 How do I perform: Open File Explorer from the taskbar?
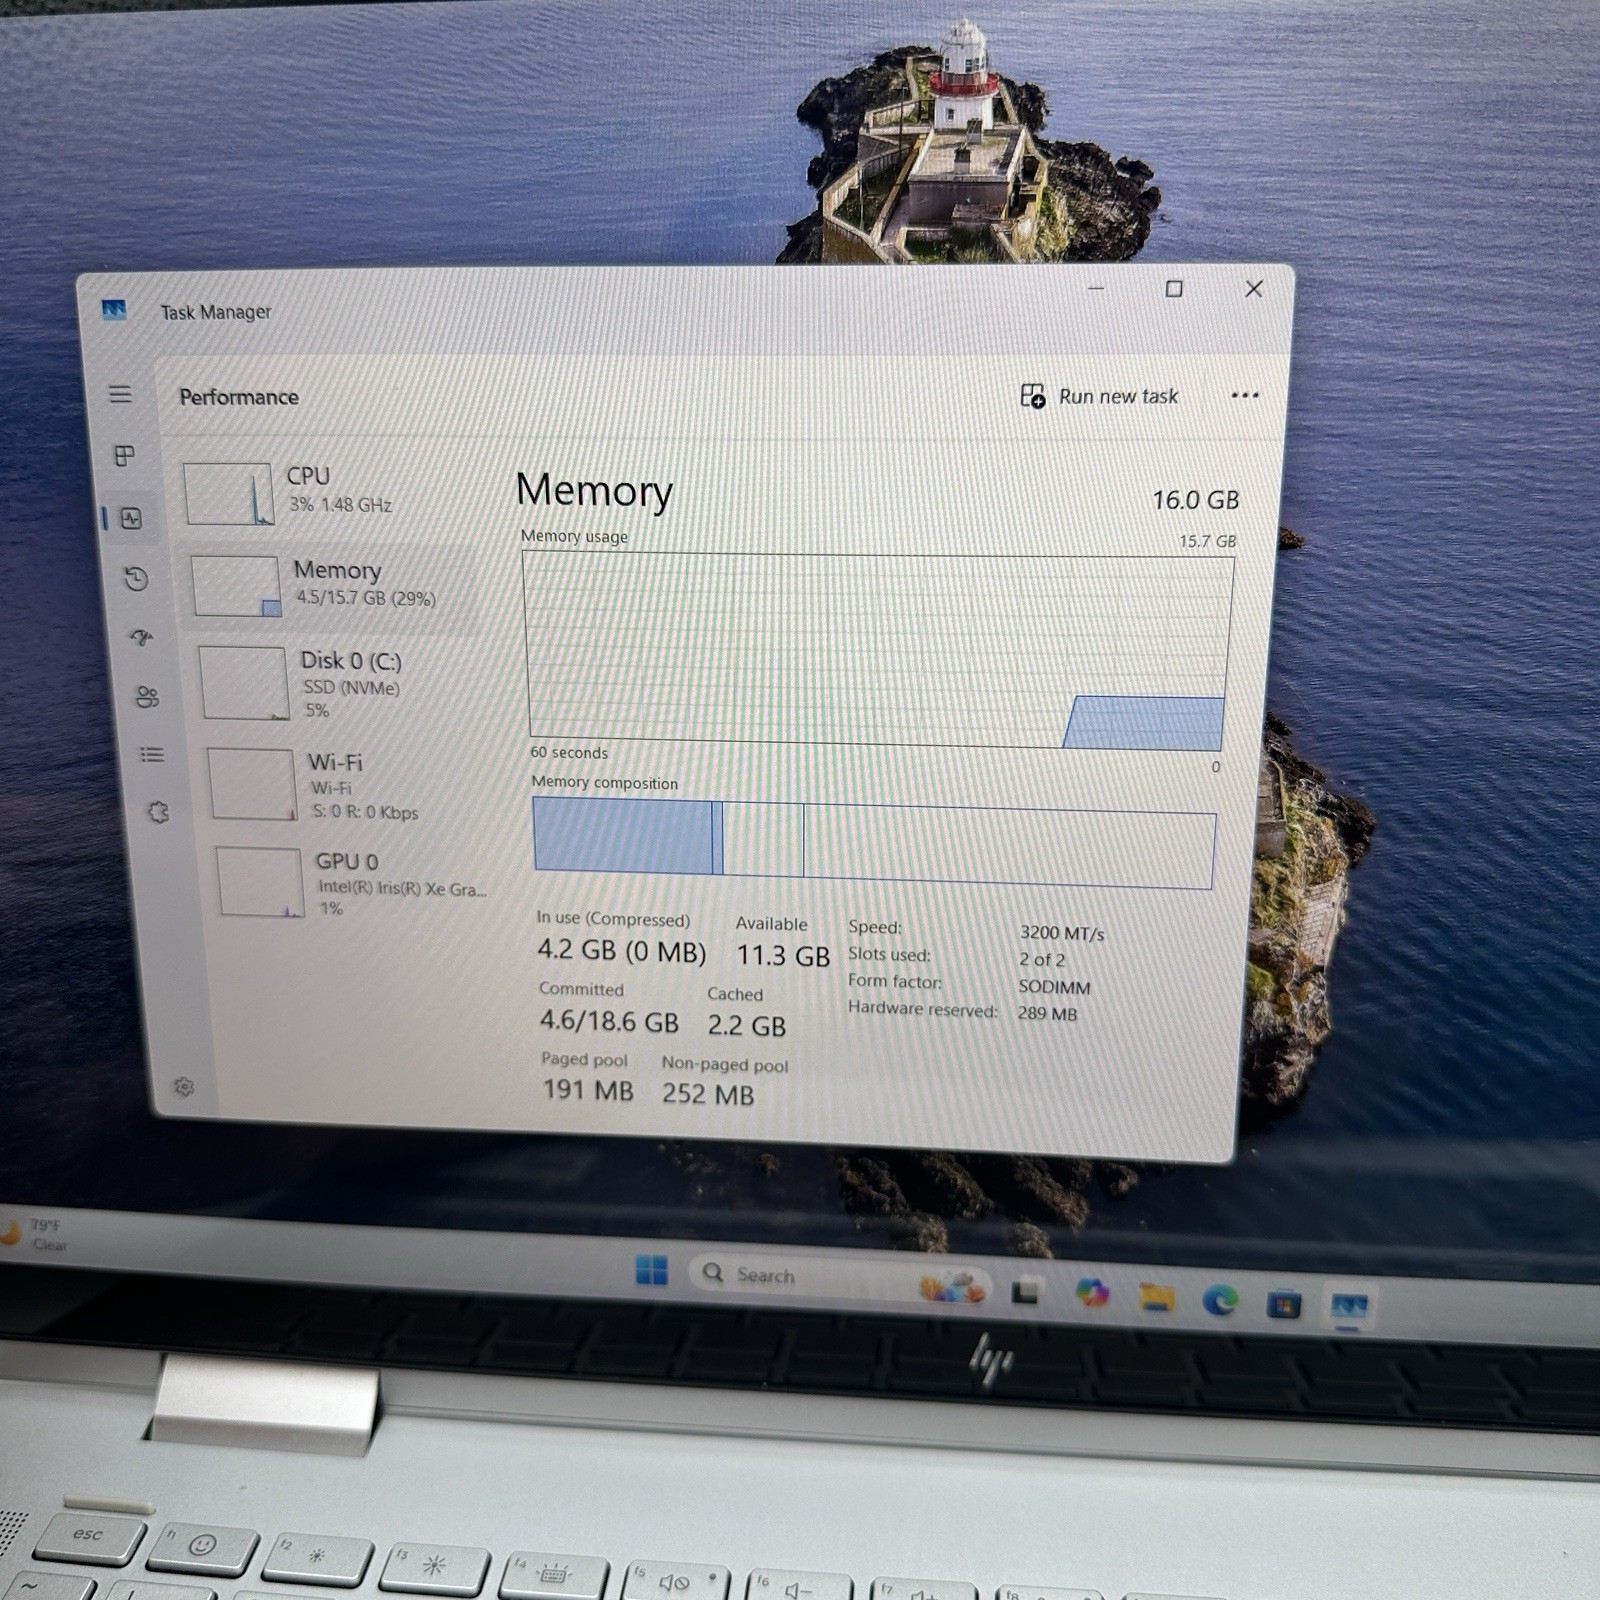click(x=1156, y=1297)
